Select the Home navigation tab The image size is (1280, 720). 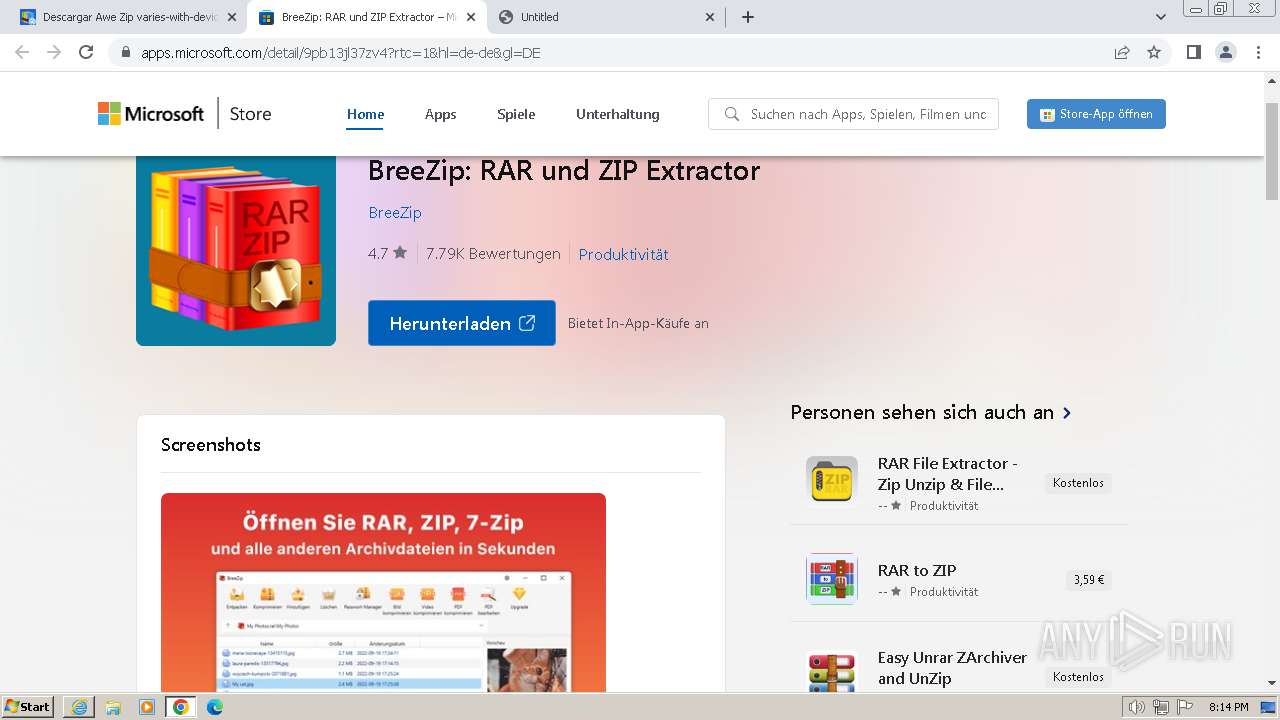pos(365,114)
